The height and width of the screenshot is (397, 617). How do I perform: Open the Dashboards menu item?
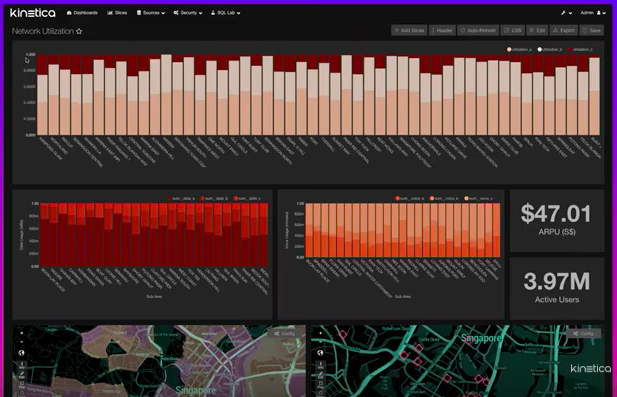click(x=82, y=13)
